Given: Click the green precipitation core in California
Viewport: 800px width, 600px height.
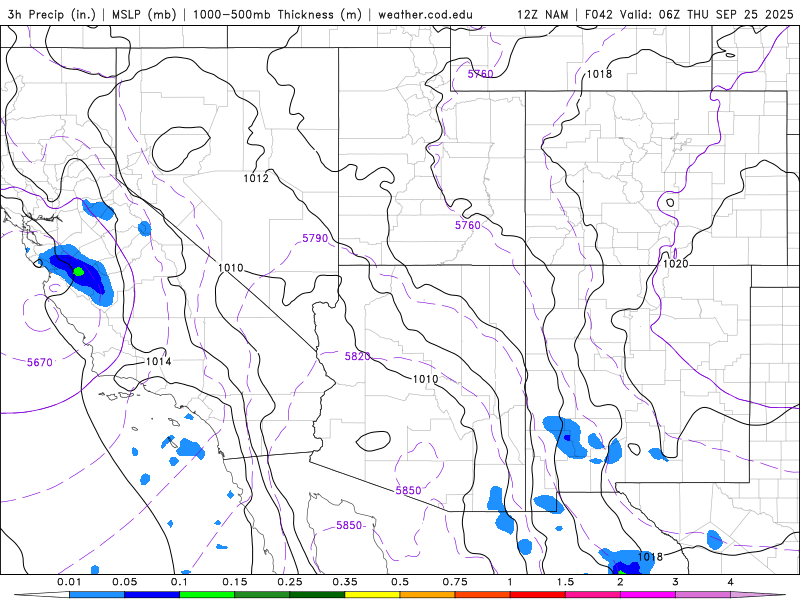Looking at the screenshot, I should click(79, 271).
